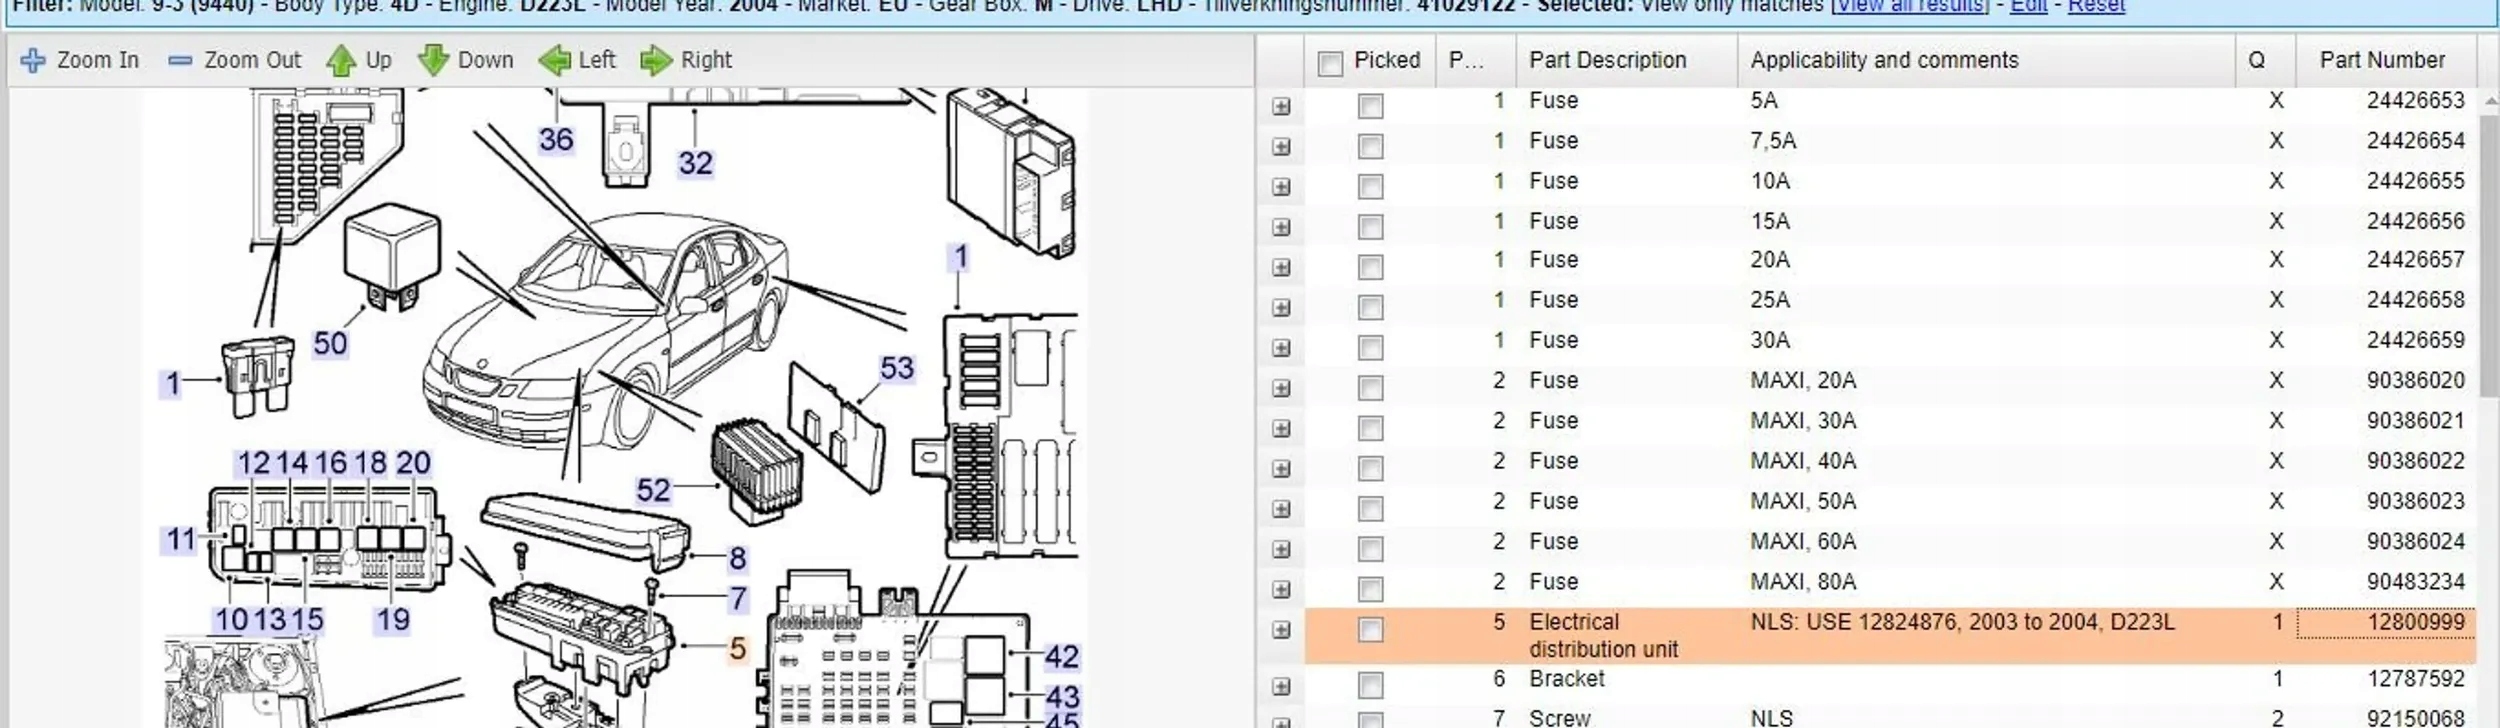Click the 'MAXI, 80A' comment cell

[1803, 582]
